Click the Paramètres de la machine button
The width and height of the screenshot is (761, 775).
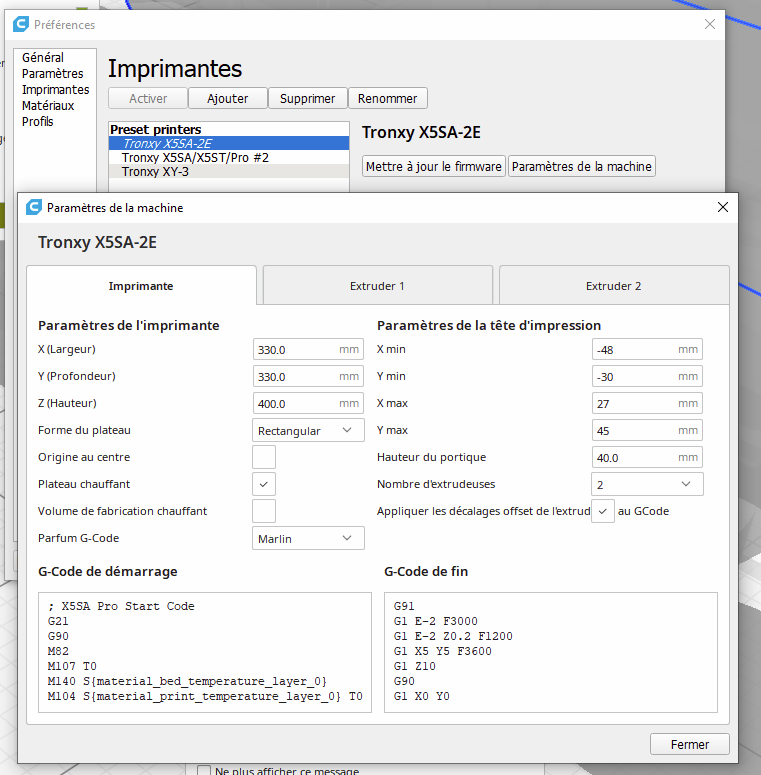[x=582, y=167]
